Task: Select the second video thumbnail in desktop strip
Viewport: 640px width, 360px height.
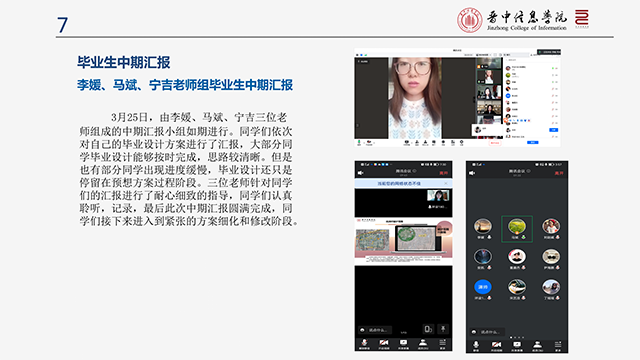Action: [x=489, y=76]
